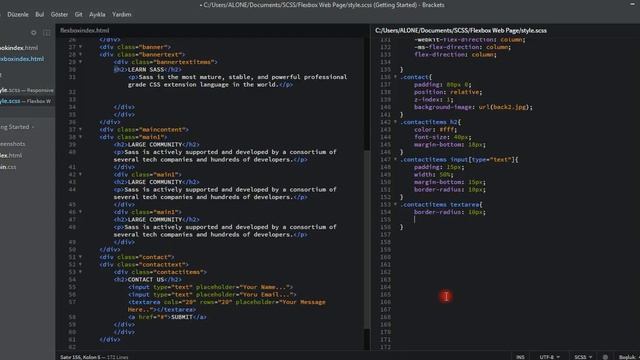This screenshot has width=640, height=360.
Task: Click the 'z-index: 1;' declaration
Action: [433, 100]
